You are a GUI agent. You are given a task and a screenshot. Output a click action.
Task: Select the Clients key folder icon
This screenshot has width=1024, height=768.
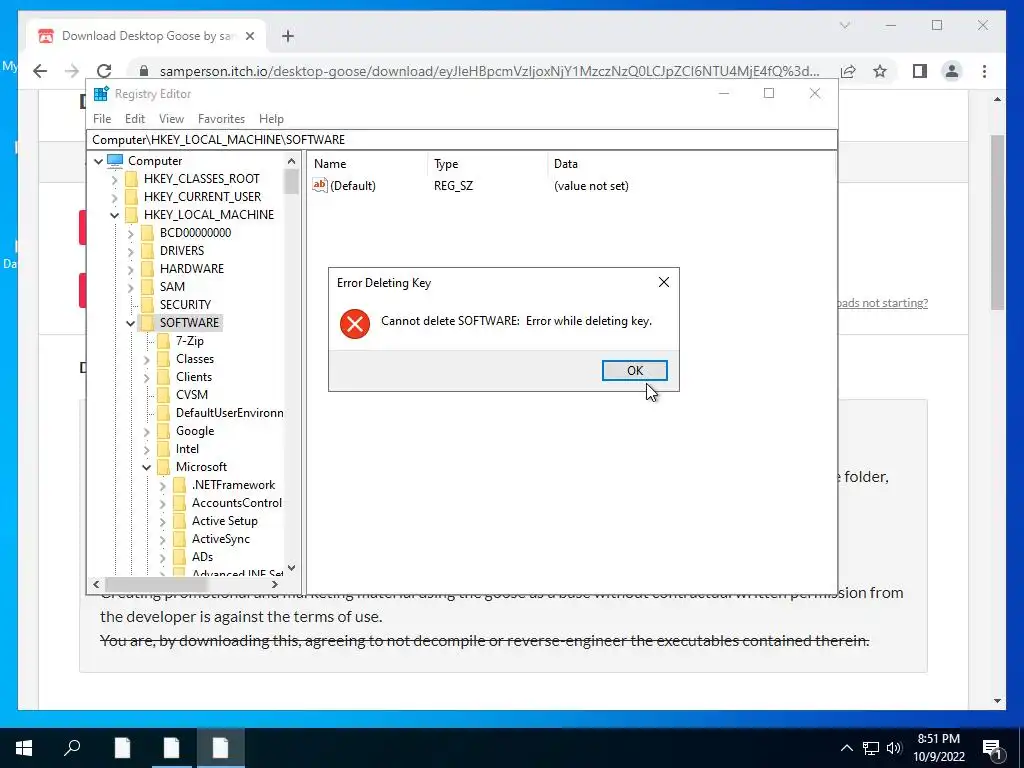pyautogui.click(x=163, y=377)
